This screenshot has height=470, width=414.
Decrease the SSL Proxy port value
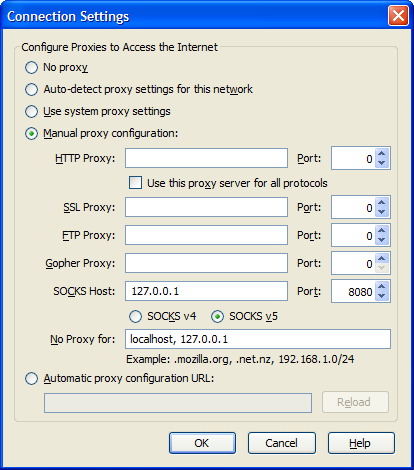tap(382, 212)
